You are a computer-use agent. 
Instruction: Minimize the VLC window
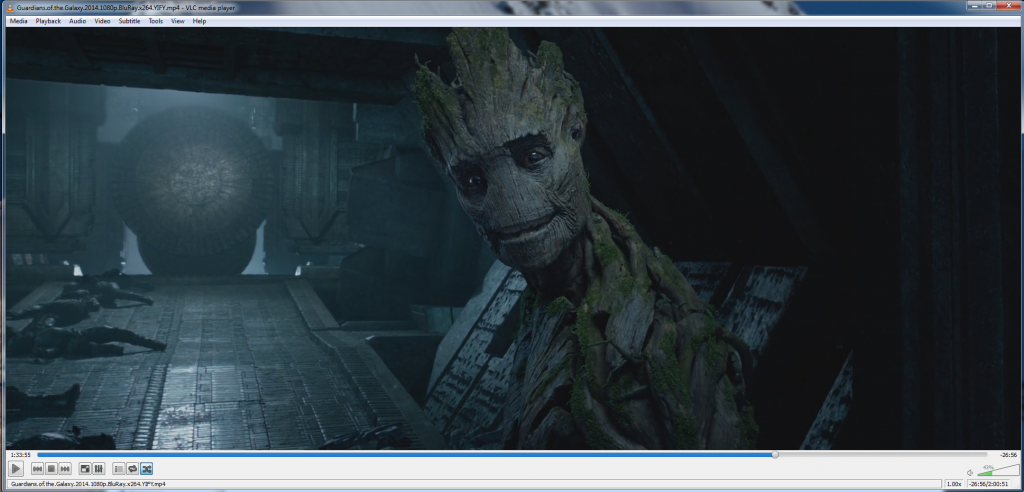click(x=974, y=6)
